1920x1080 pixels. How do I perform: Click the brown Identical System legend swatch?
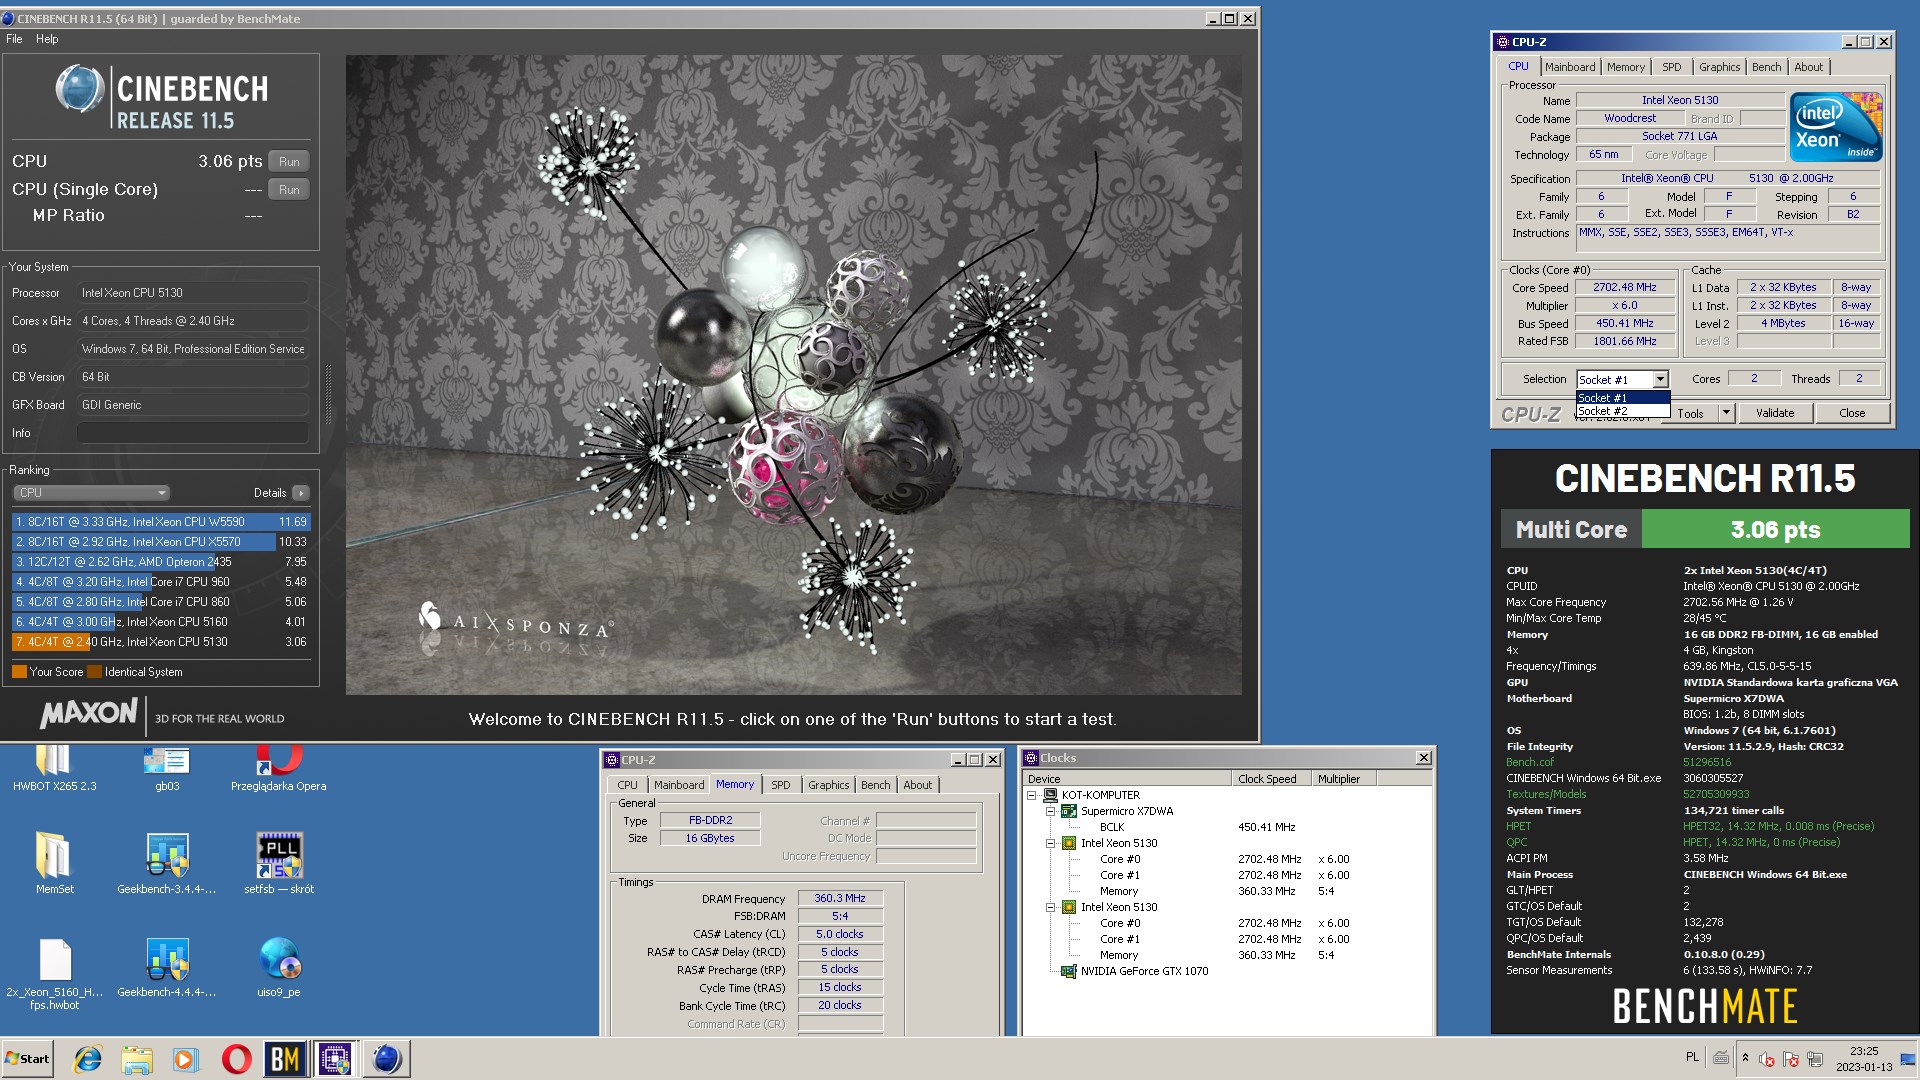94,672
